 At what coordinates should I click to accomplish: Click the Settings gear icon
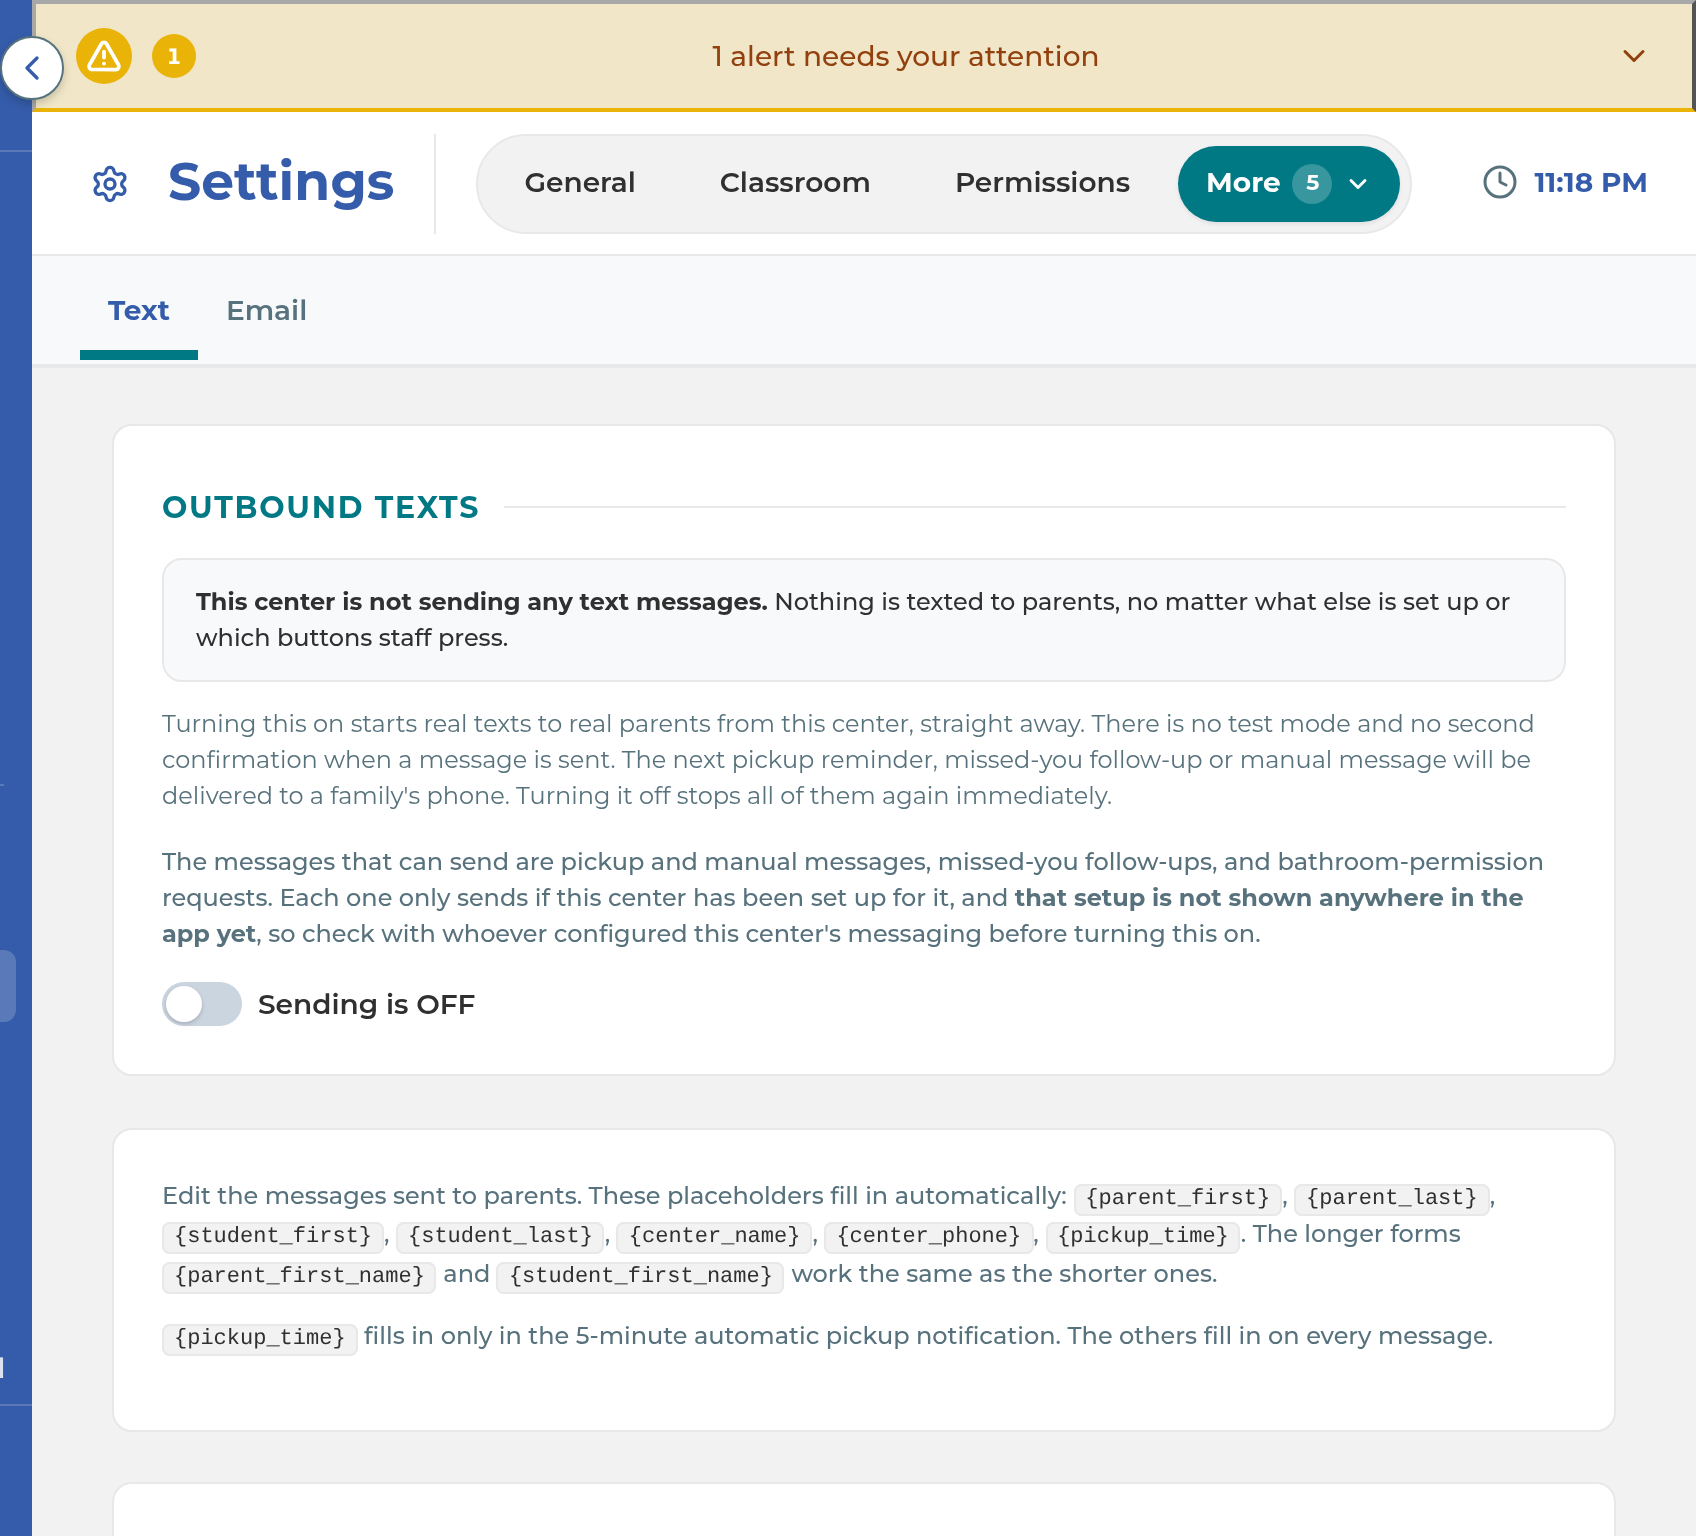click(x=110, y=184)
